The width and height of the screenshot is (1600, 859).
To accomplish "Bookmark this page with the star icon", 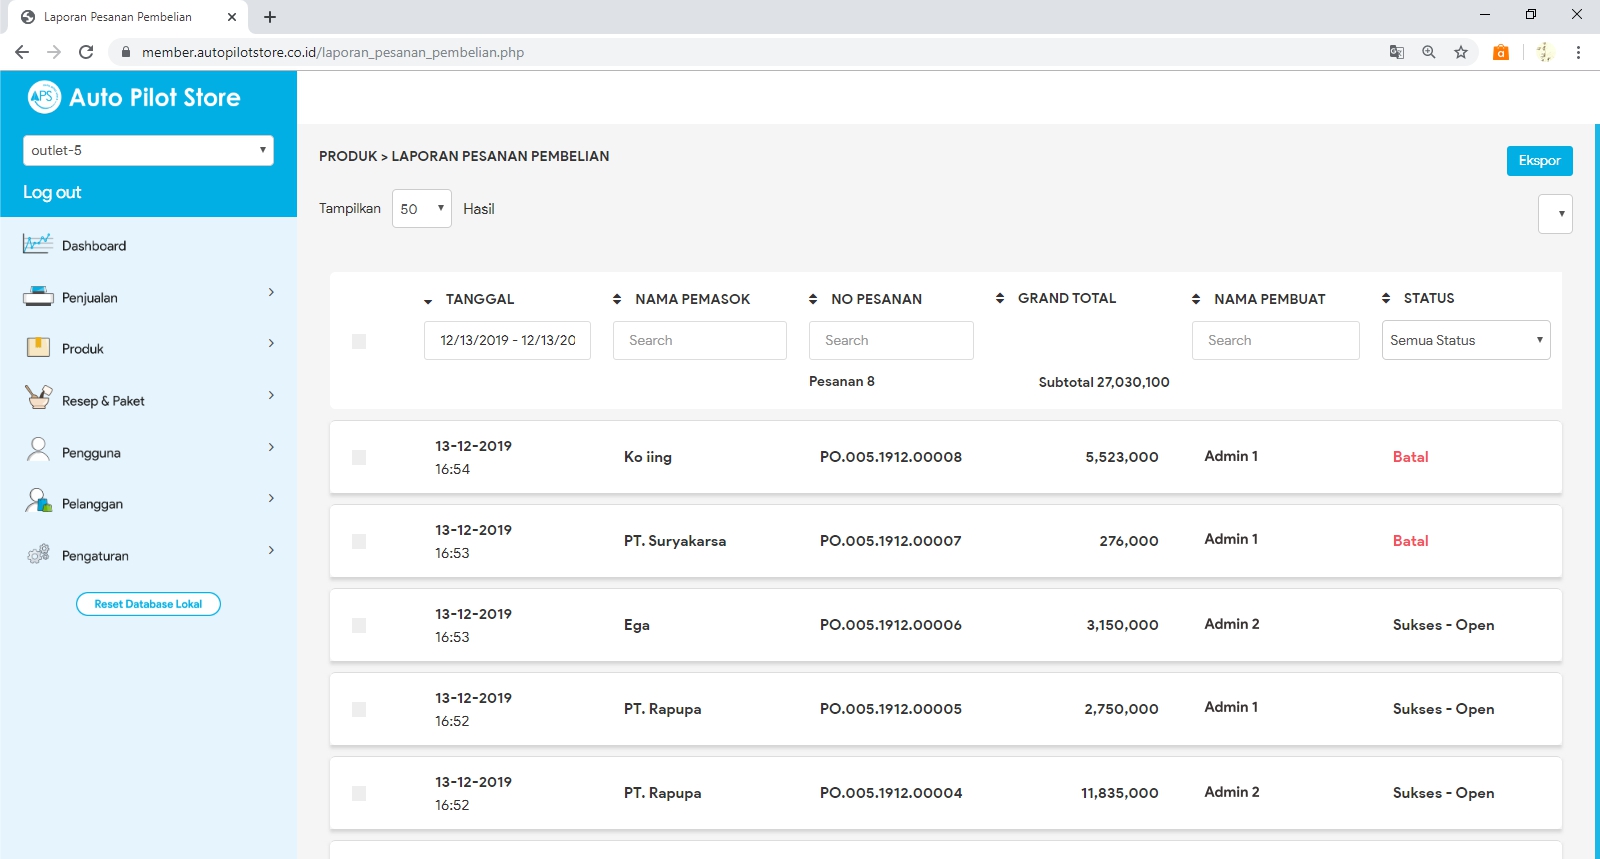I will [x=1461, y=52].
